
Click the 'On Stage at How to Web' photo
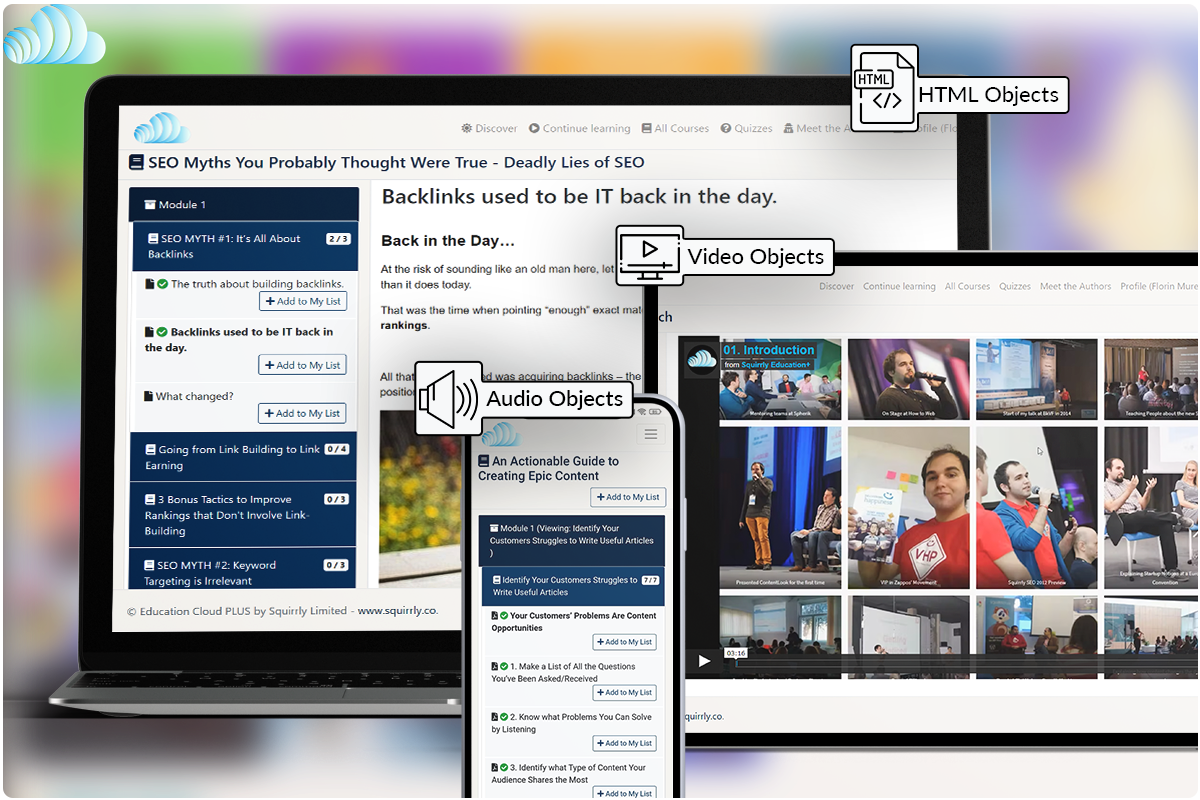(908, 379)
